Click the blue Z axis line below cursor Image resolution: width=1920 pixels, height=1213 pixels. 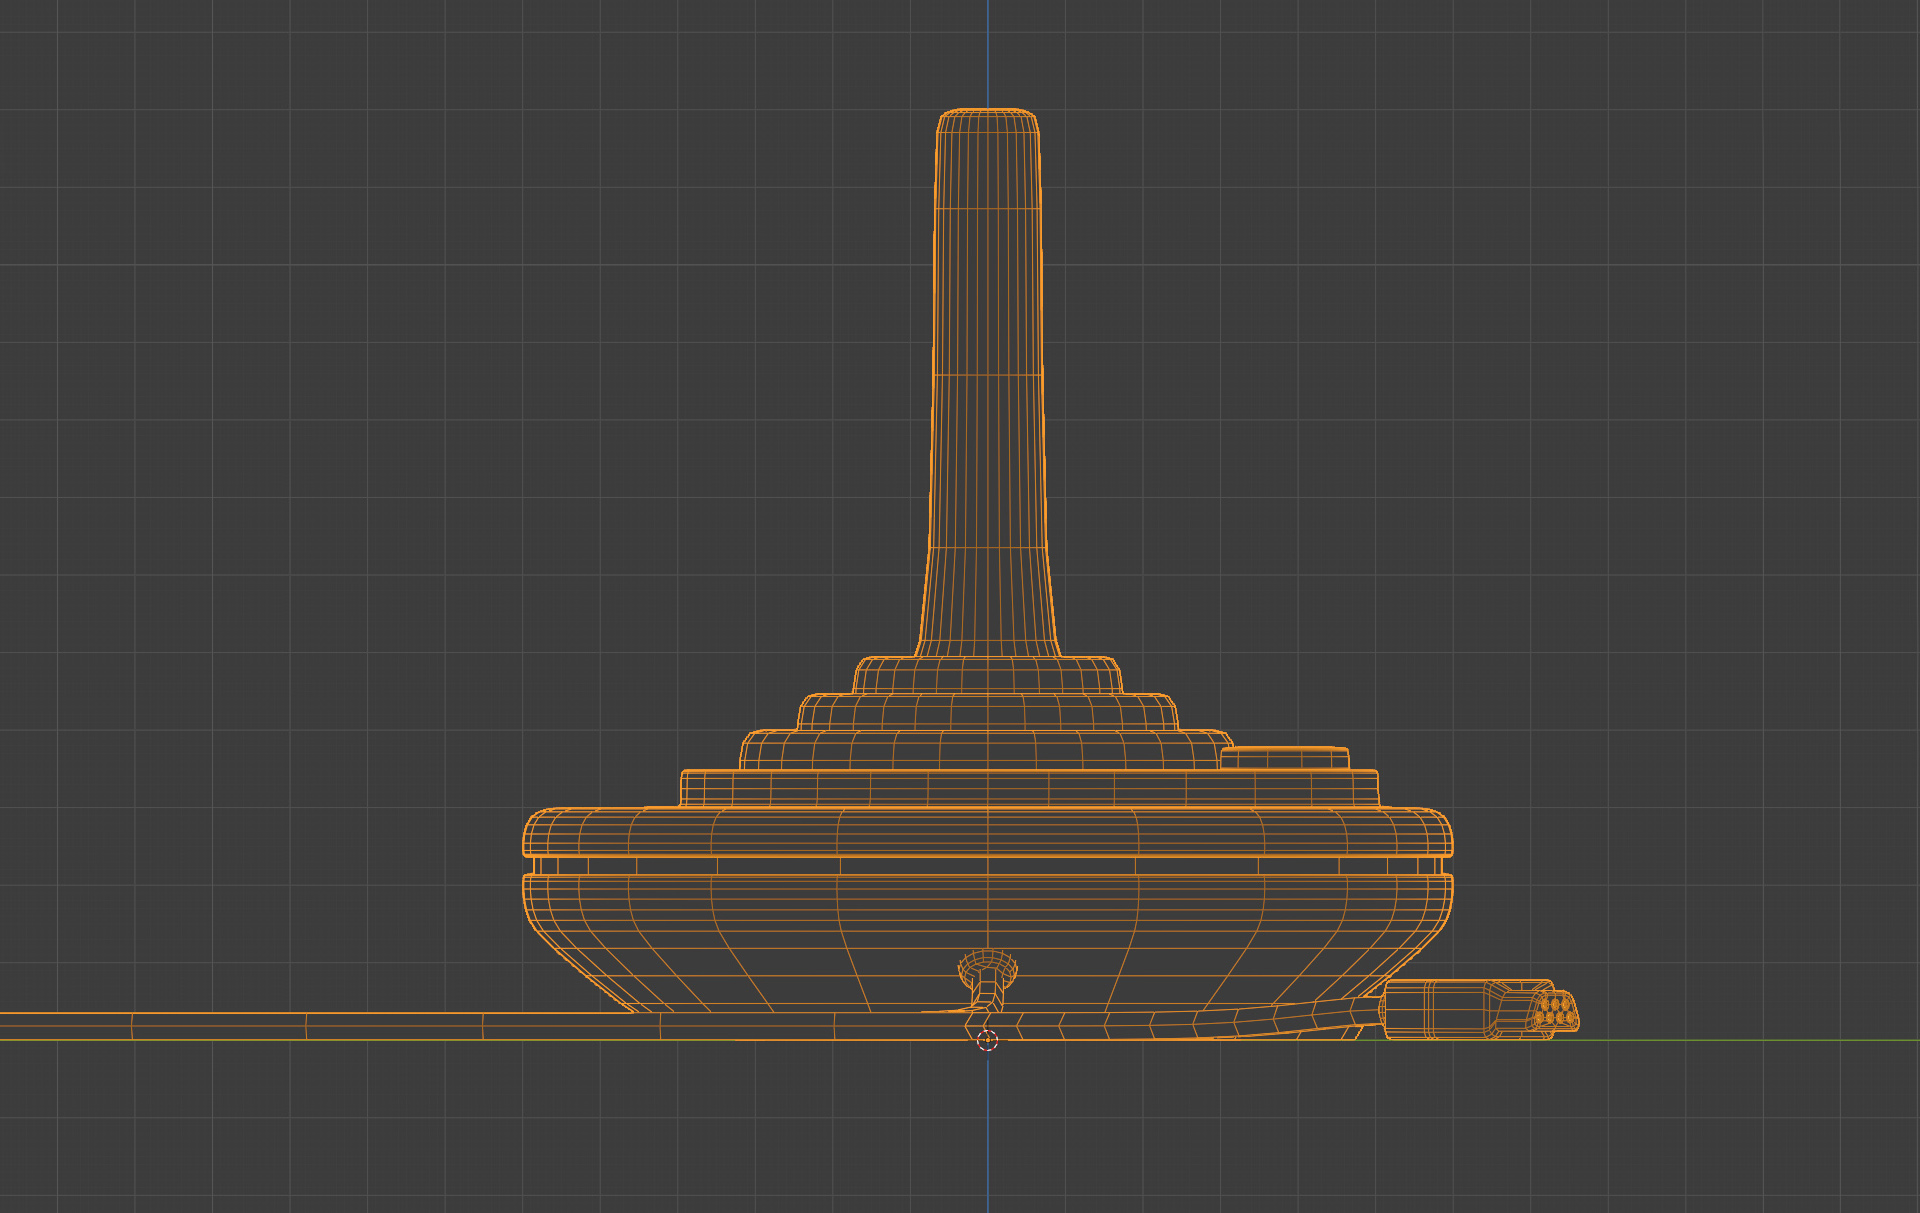tap(988, 1130)
